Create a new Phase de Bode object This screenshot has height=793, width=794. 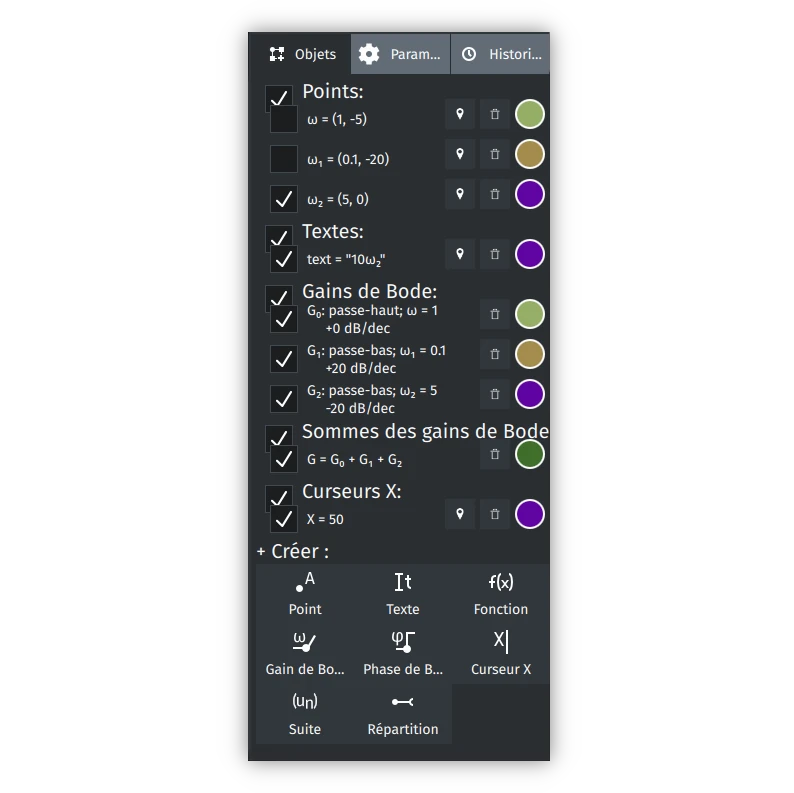(403, 654)
